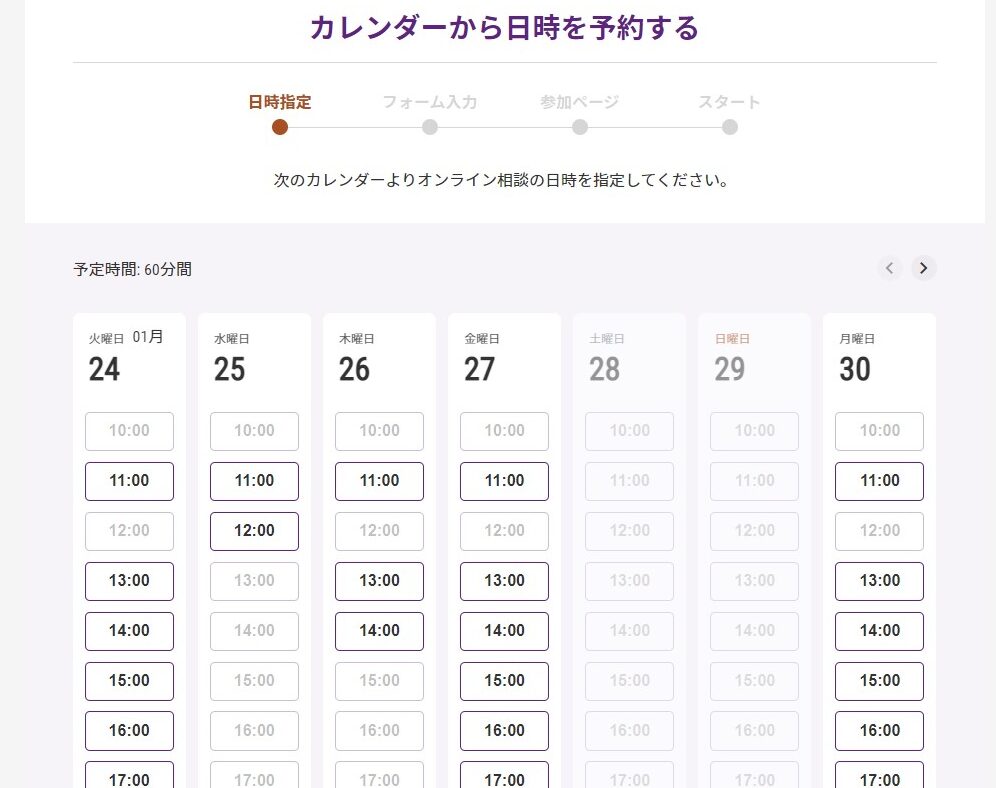Click the 参加ページ step circle

[580, 127]
